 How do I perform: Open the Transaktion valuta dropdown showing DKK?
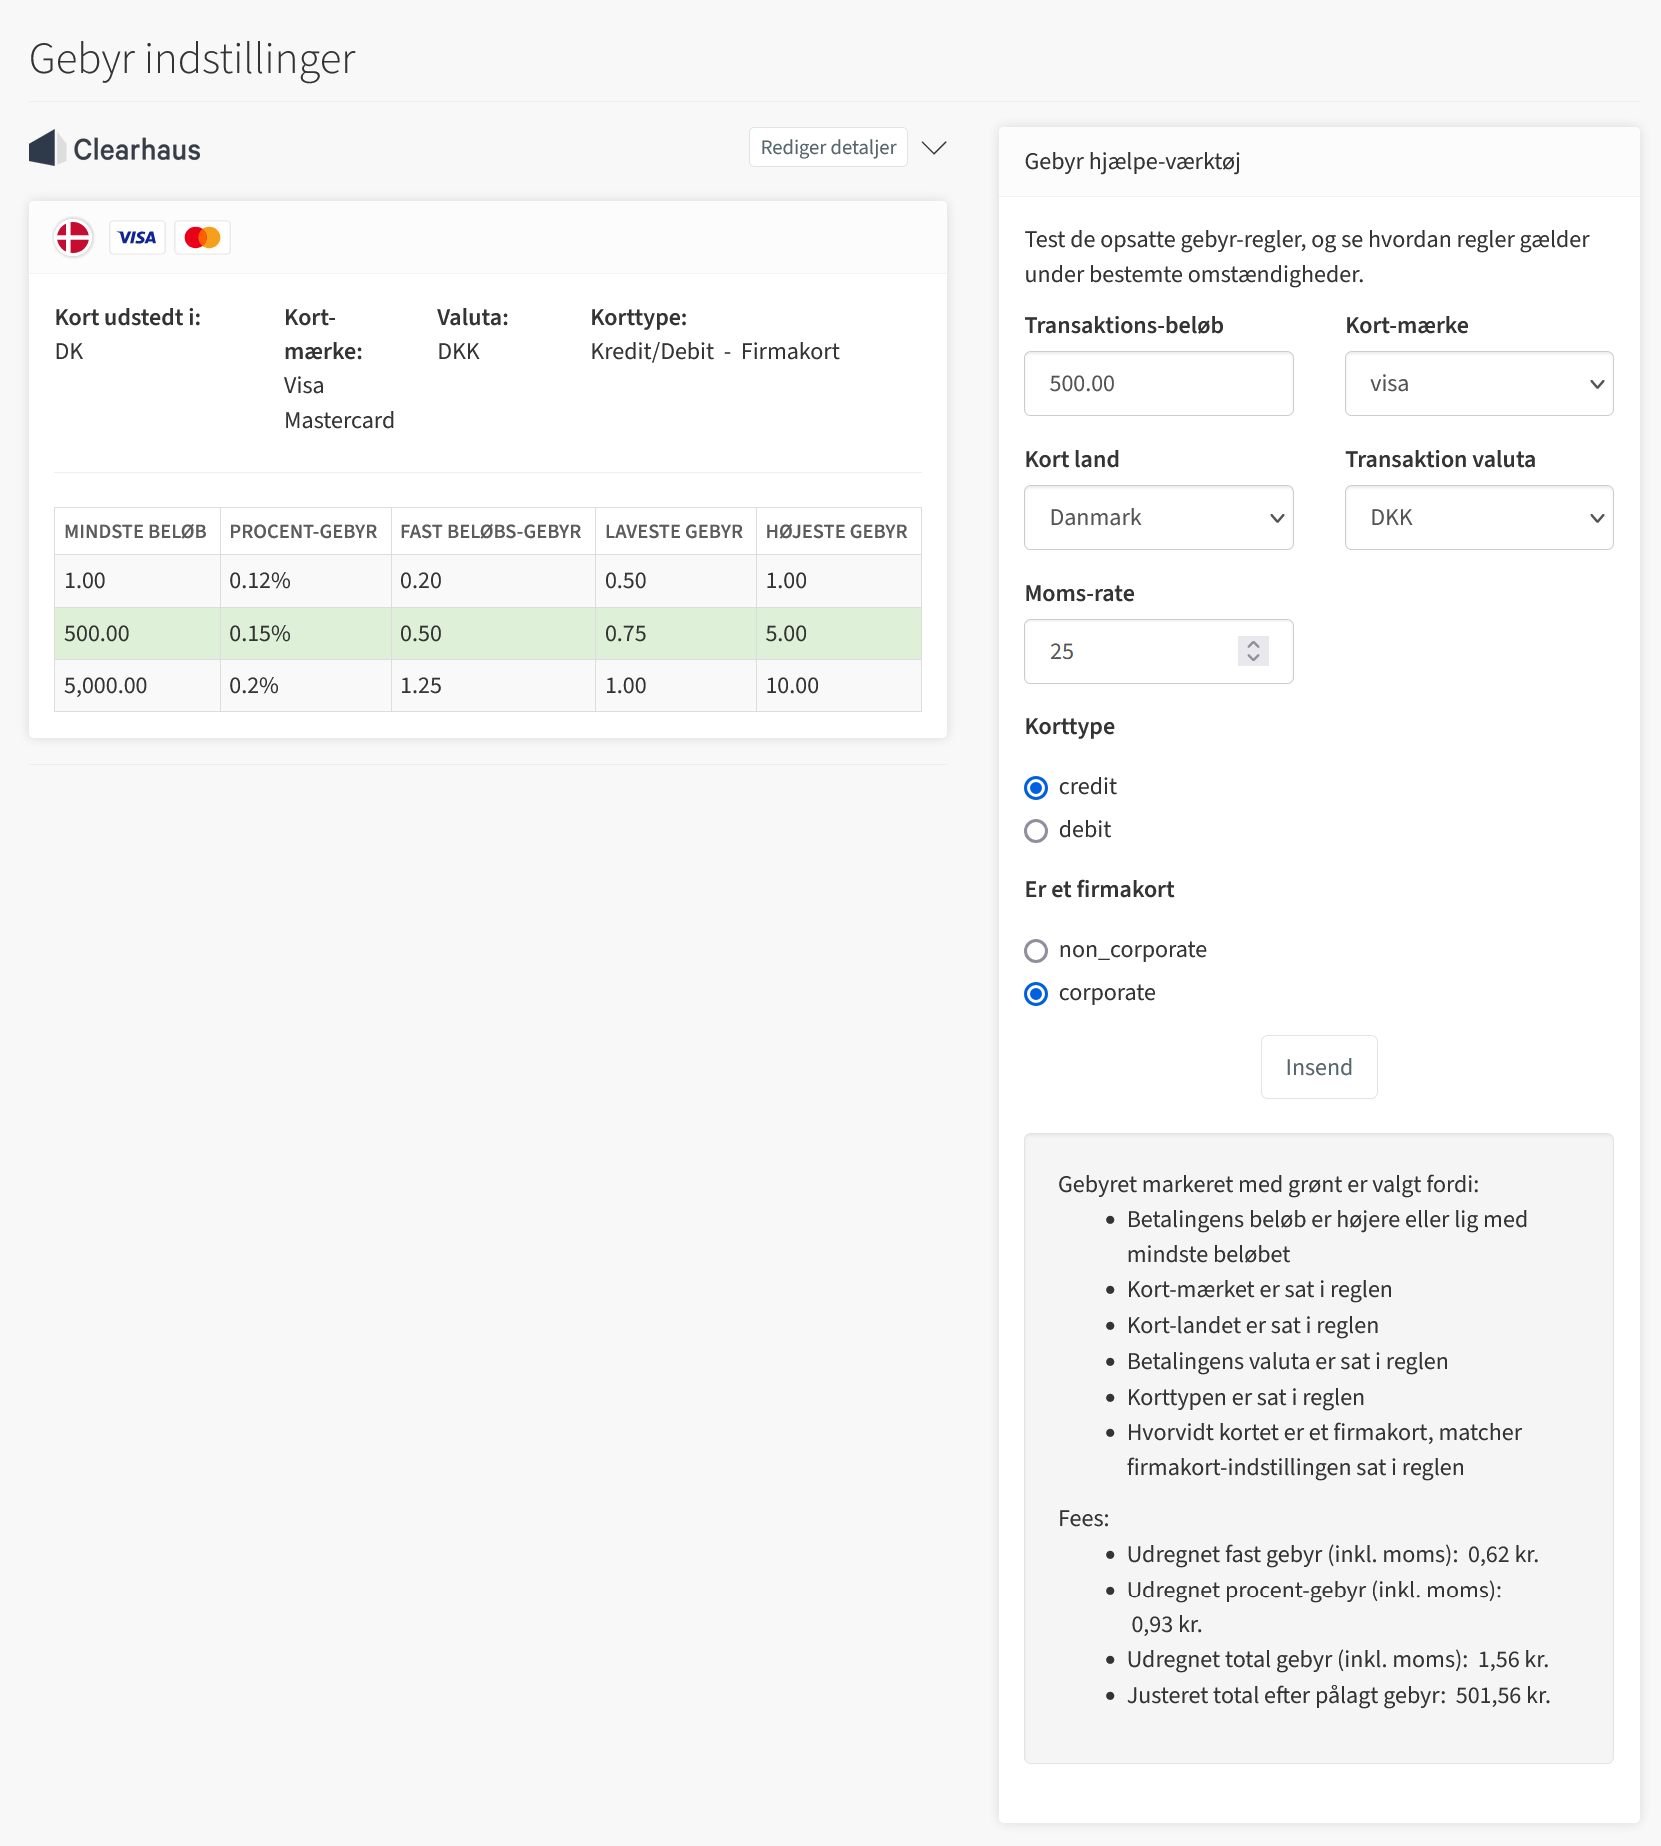[1478, 517]
